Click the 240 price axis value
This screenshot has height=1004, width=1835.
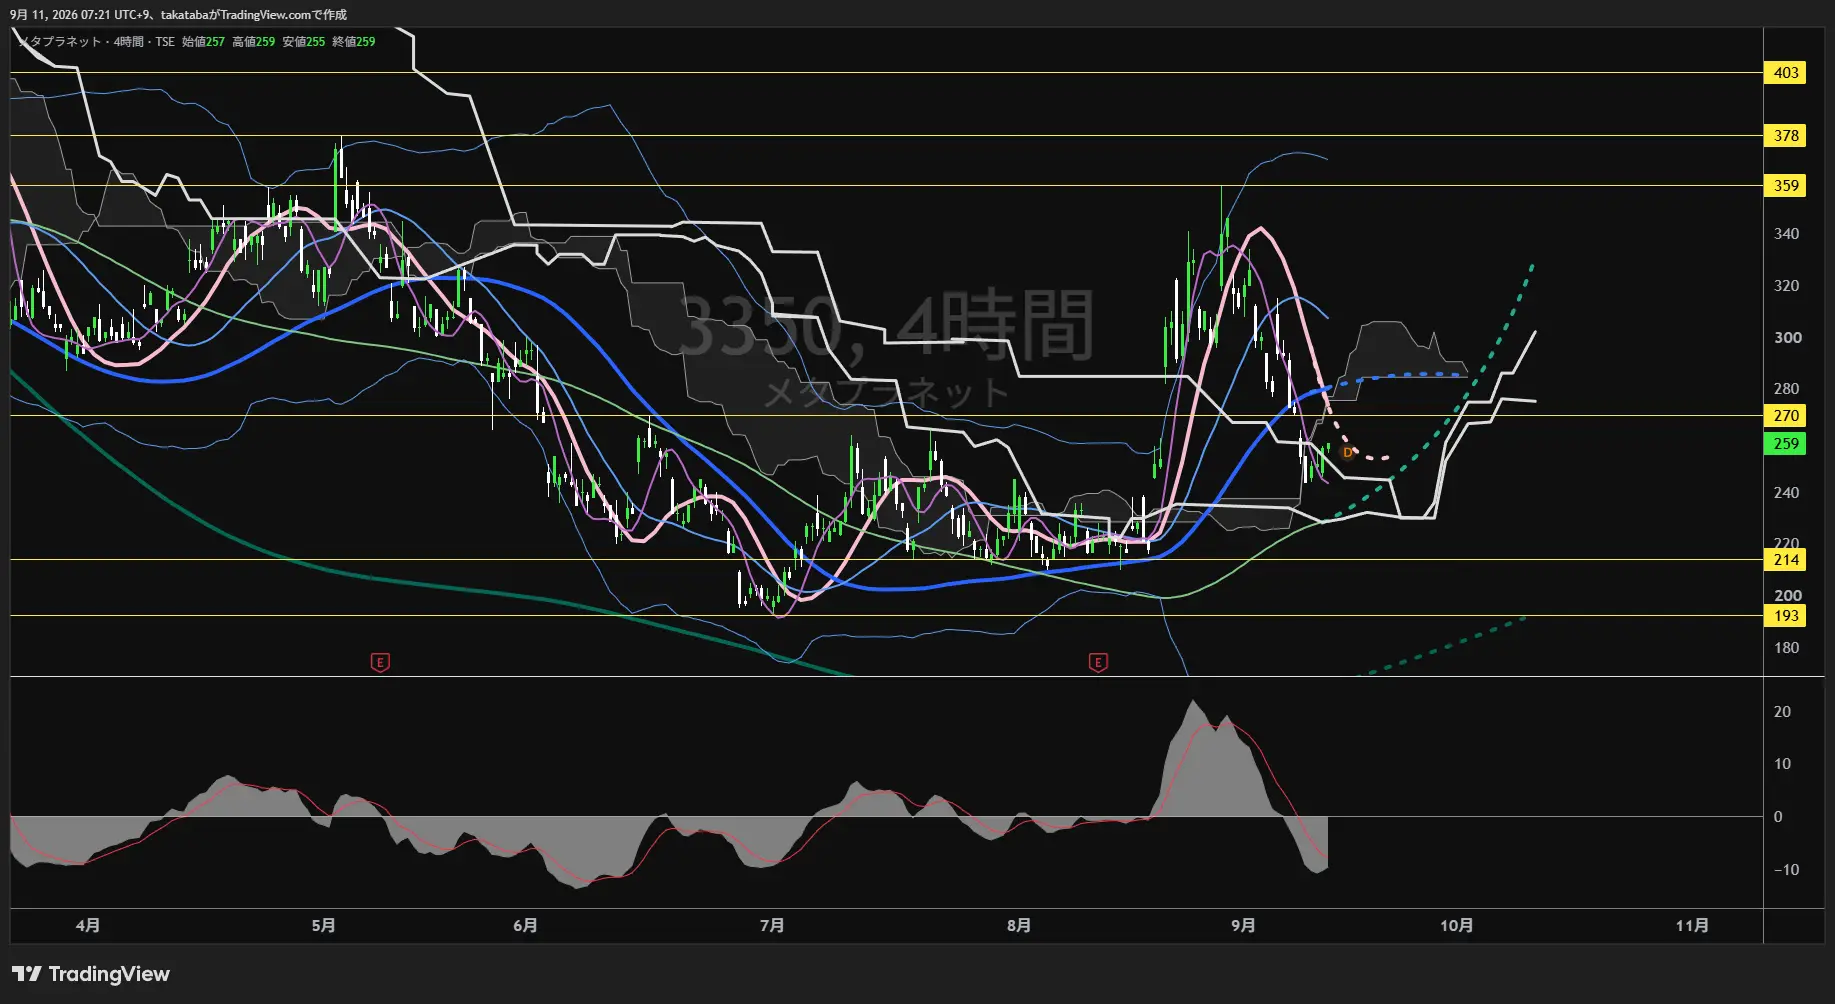pyautogui.click(x=1786, y=493)
